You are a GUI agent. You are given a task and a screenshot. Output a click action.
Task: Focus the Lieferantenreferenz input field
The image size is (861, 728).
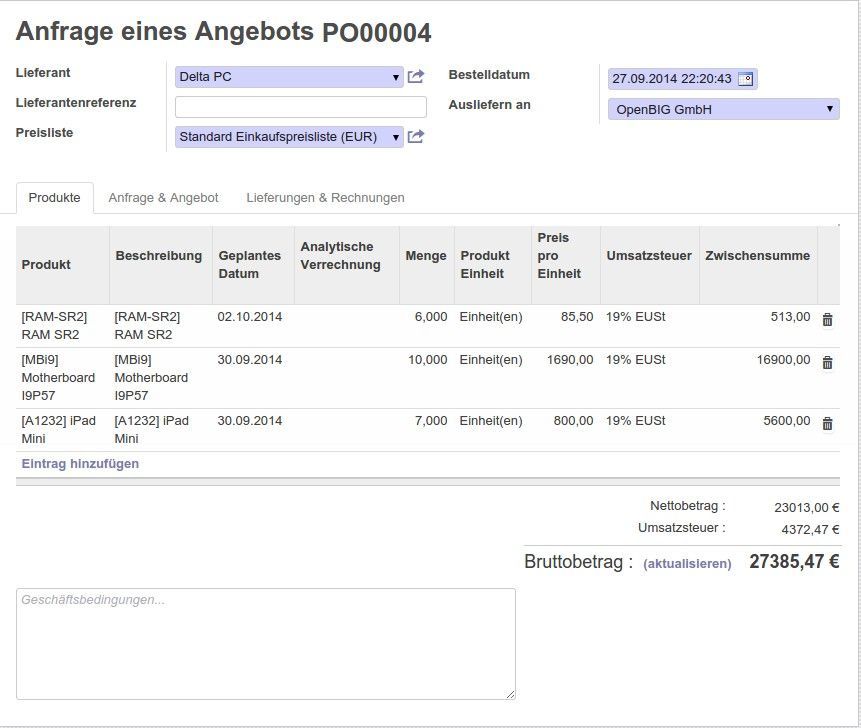pos(300,107)
